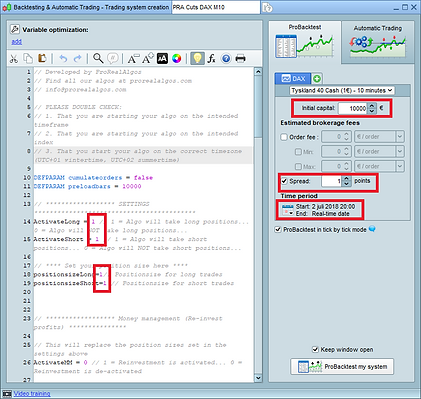Click the Spread value input field
The height and width of the screenshot is (399, 421).
click(x=332, y=181)
